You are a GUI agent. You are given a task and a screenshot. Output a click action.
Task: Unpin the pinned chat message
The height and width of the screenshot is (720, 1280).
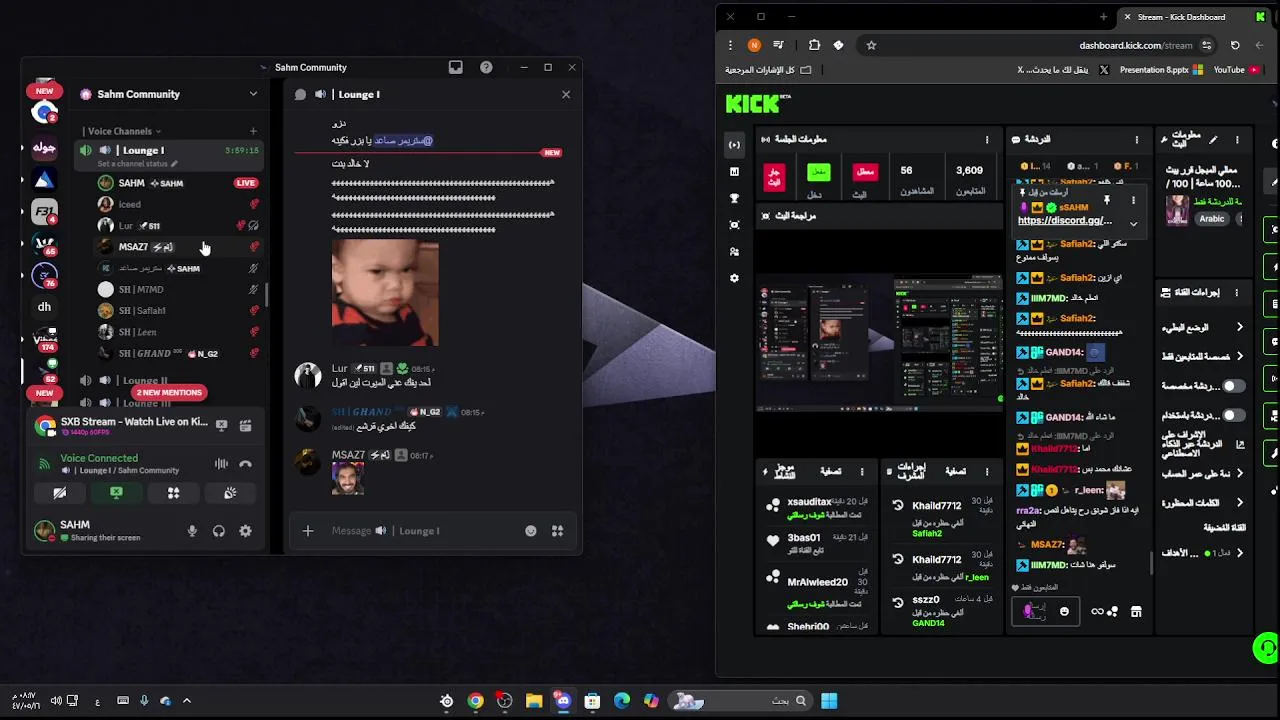coord(1107,200)
